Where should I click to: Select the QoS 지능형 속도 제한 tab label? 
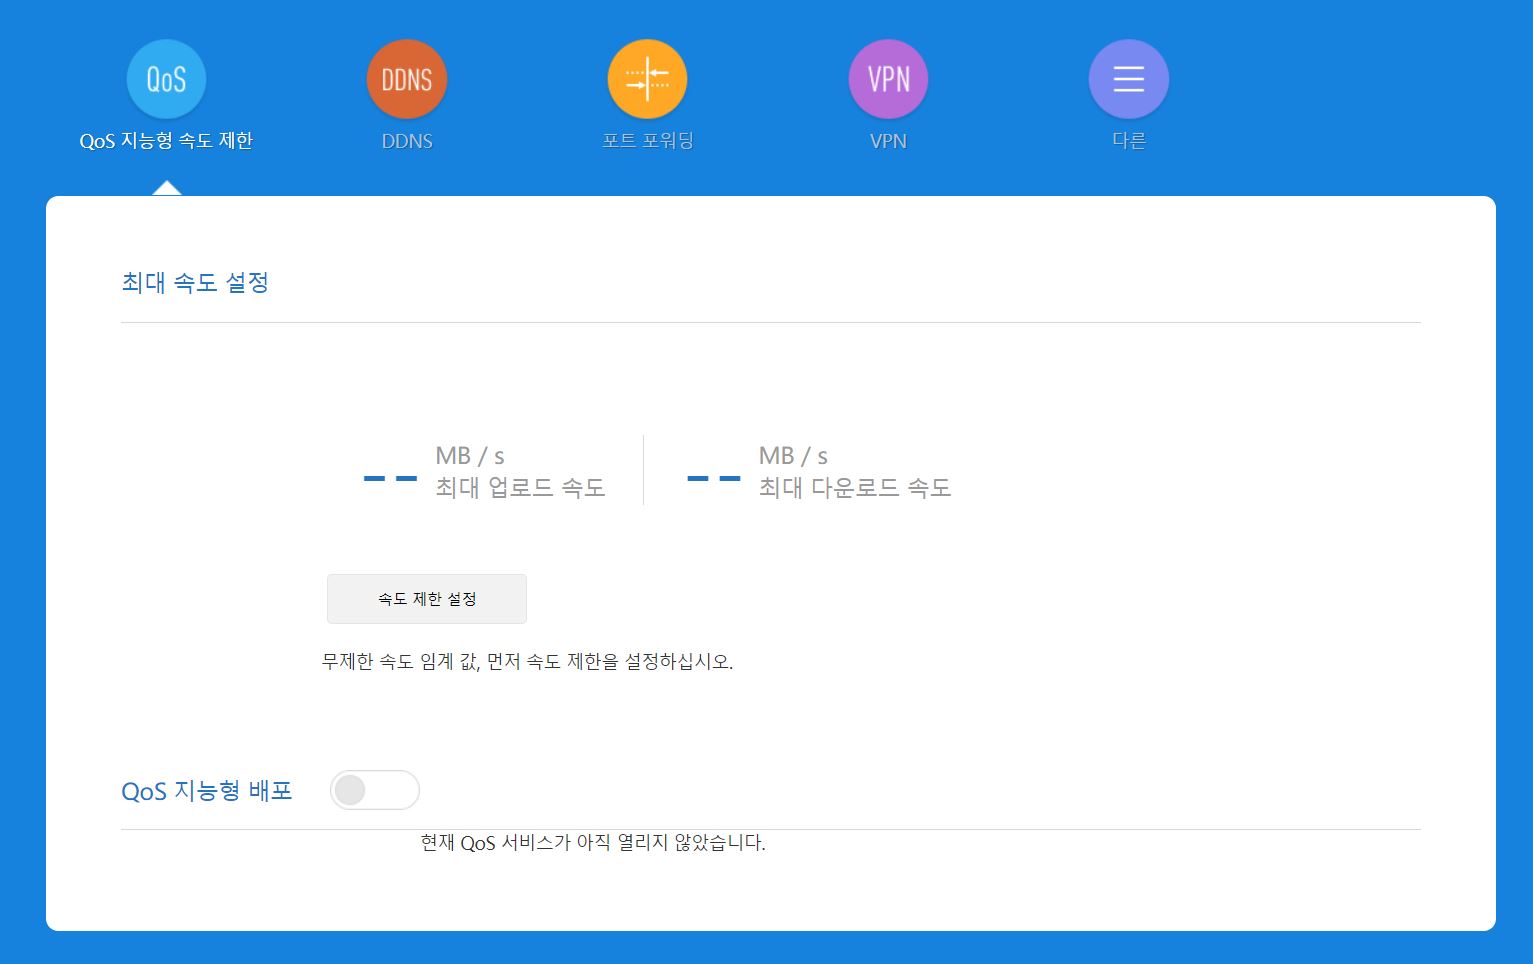[x=166, y=141]
